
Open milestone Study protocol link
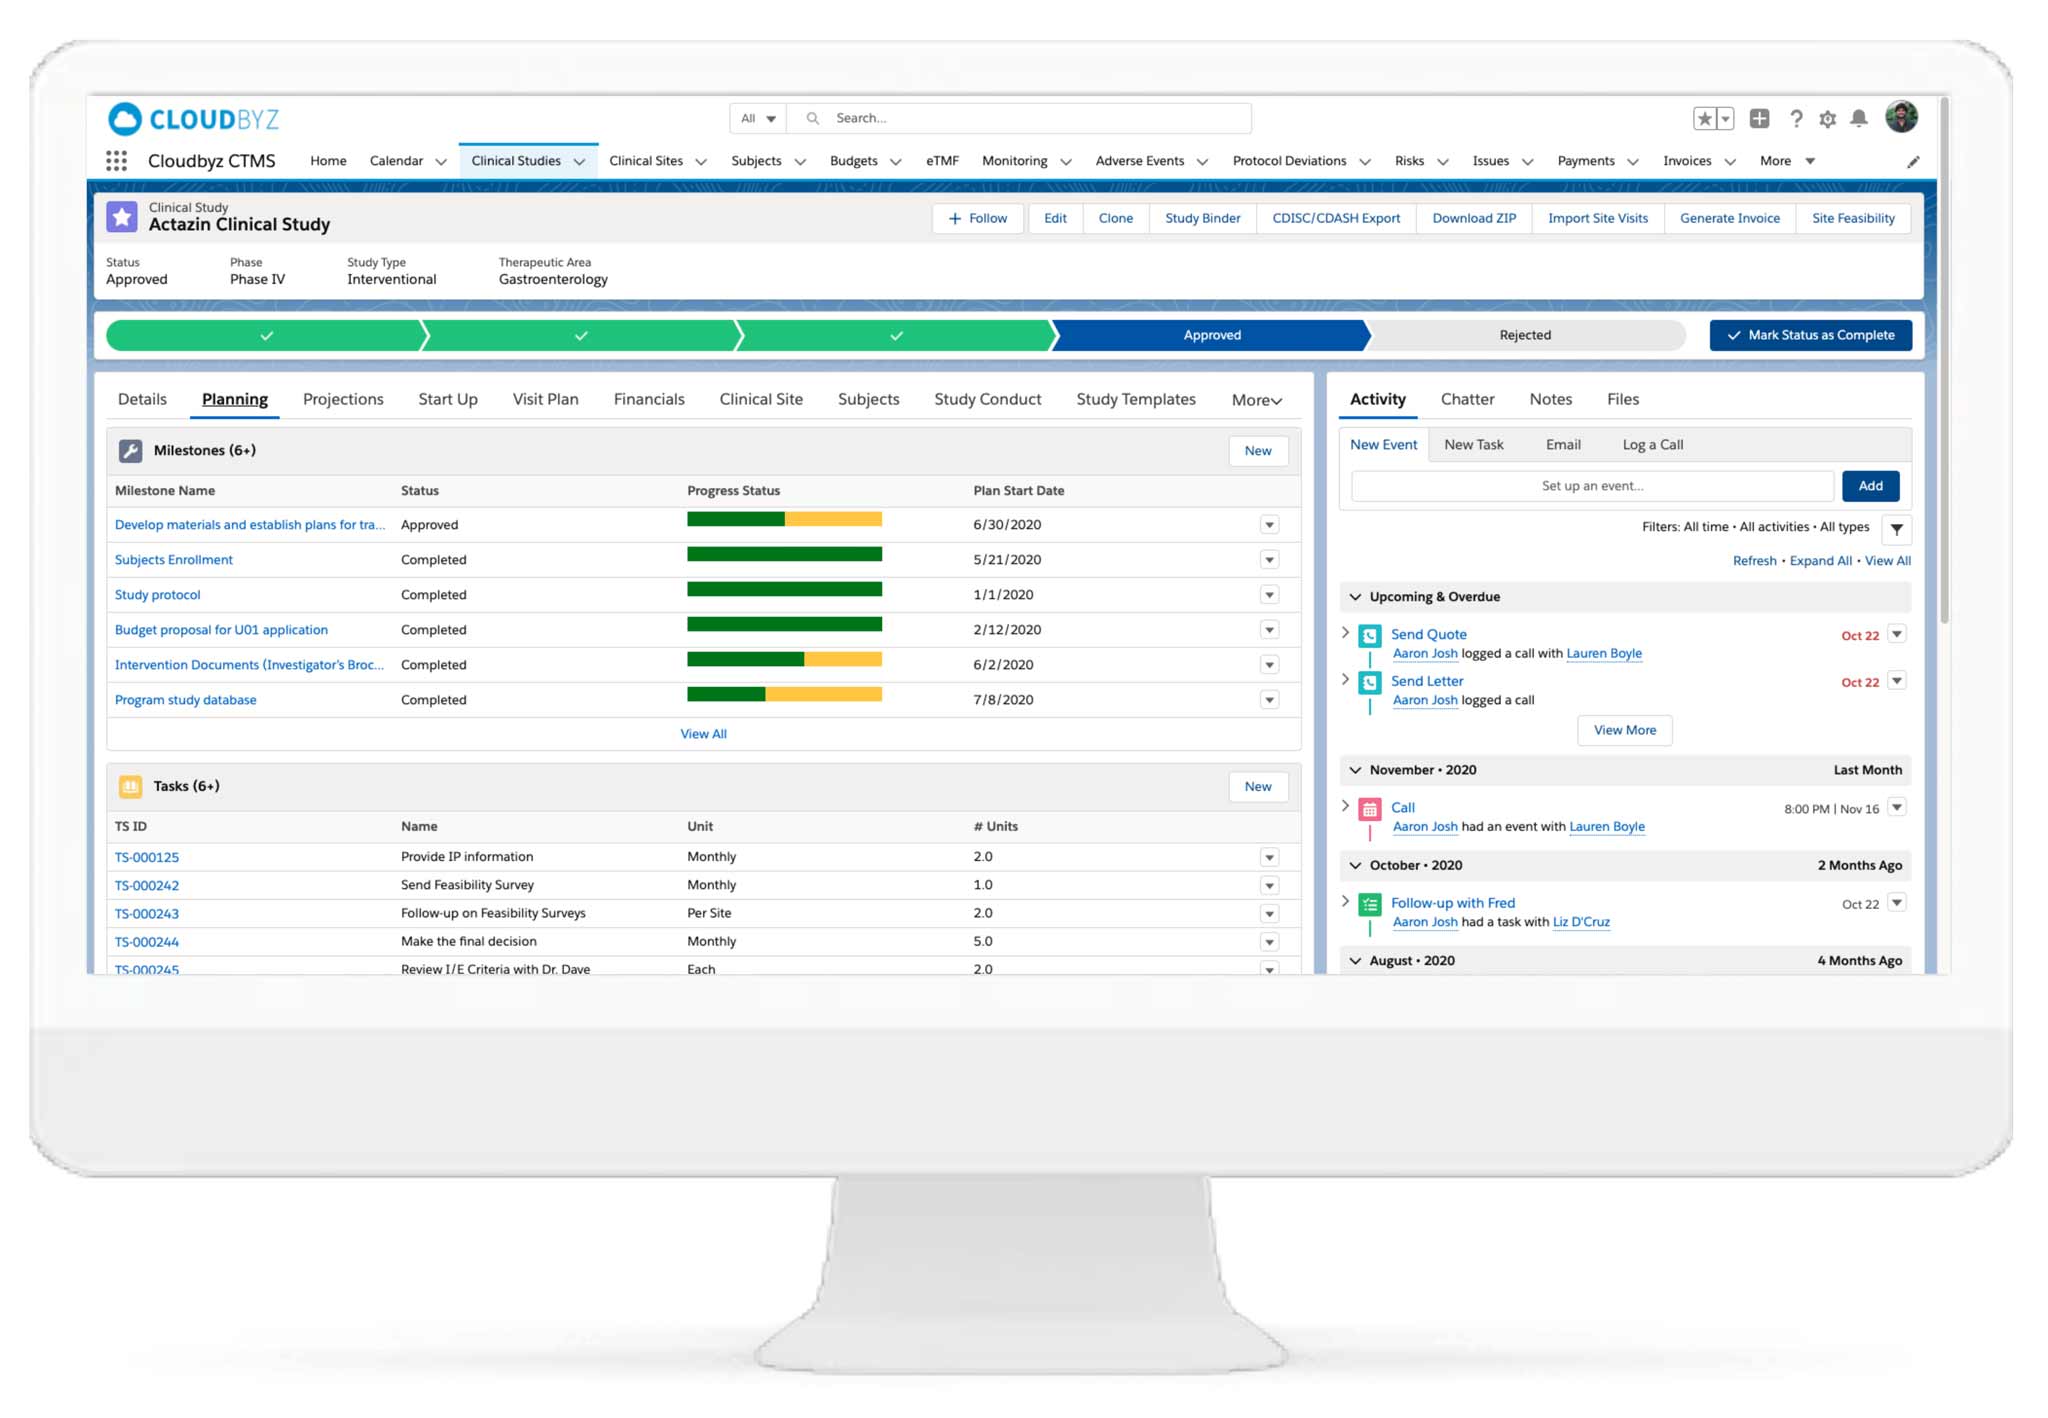(157, 594)
